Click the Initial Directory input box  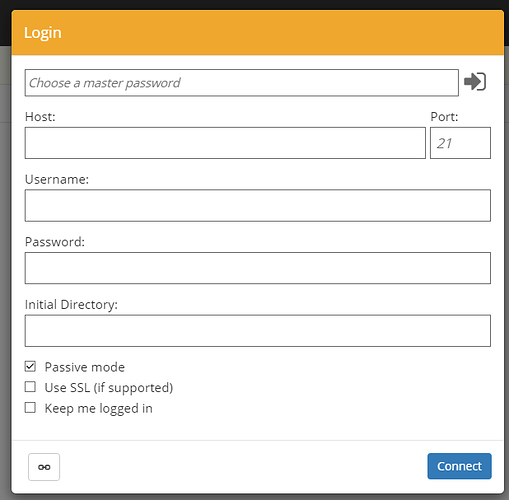point(258,331)
